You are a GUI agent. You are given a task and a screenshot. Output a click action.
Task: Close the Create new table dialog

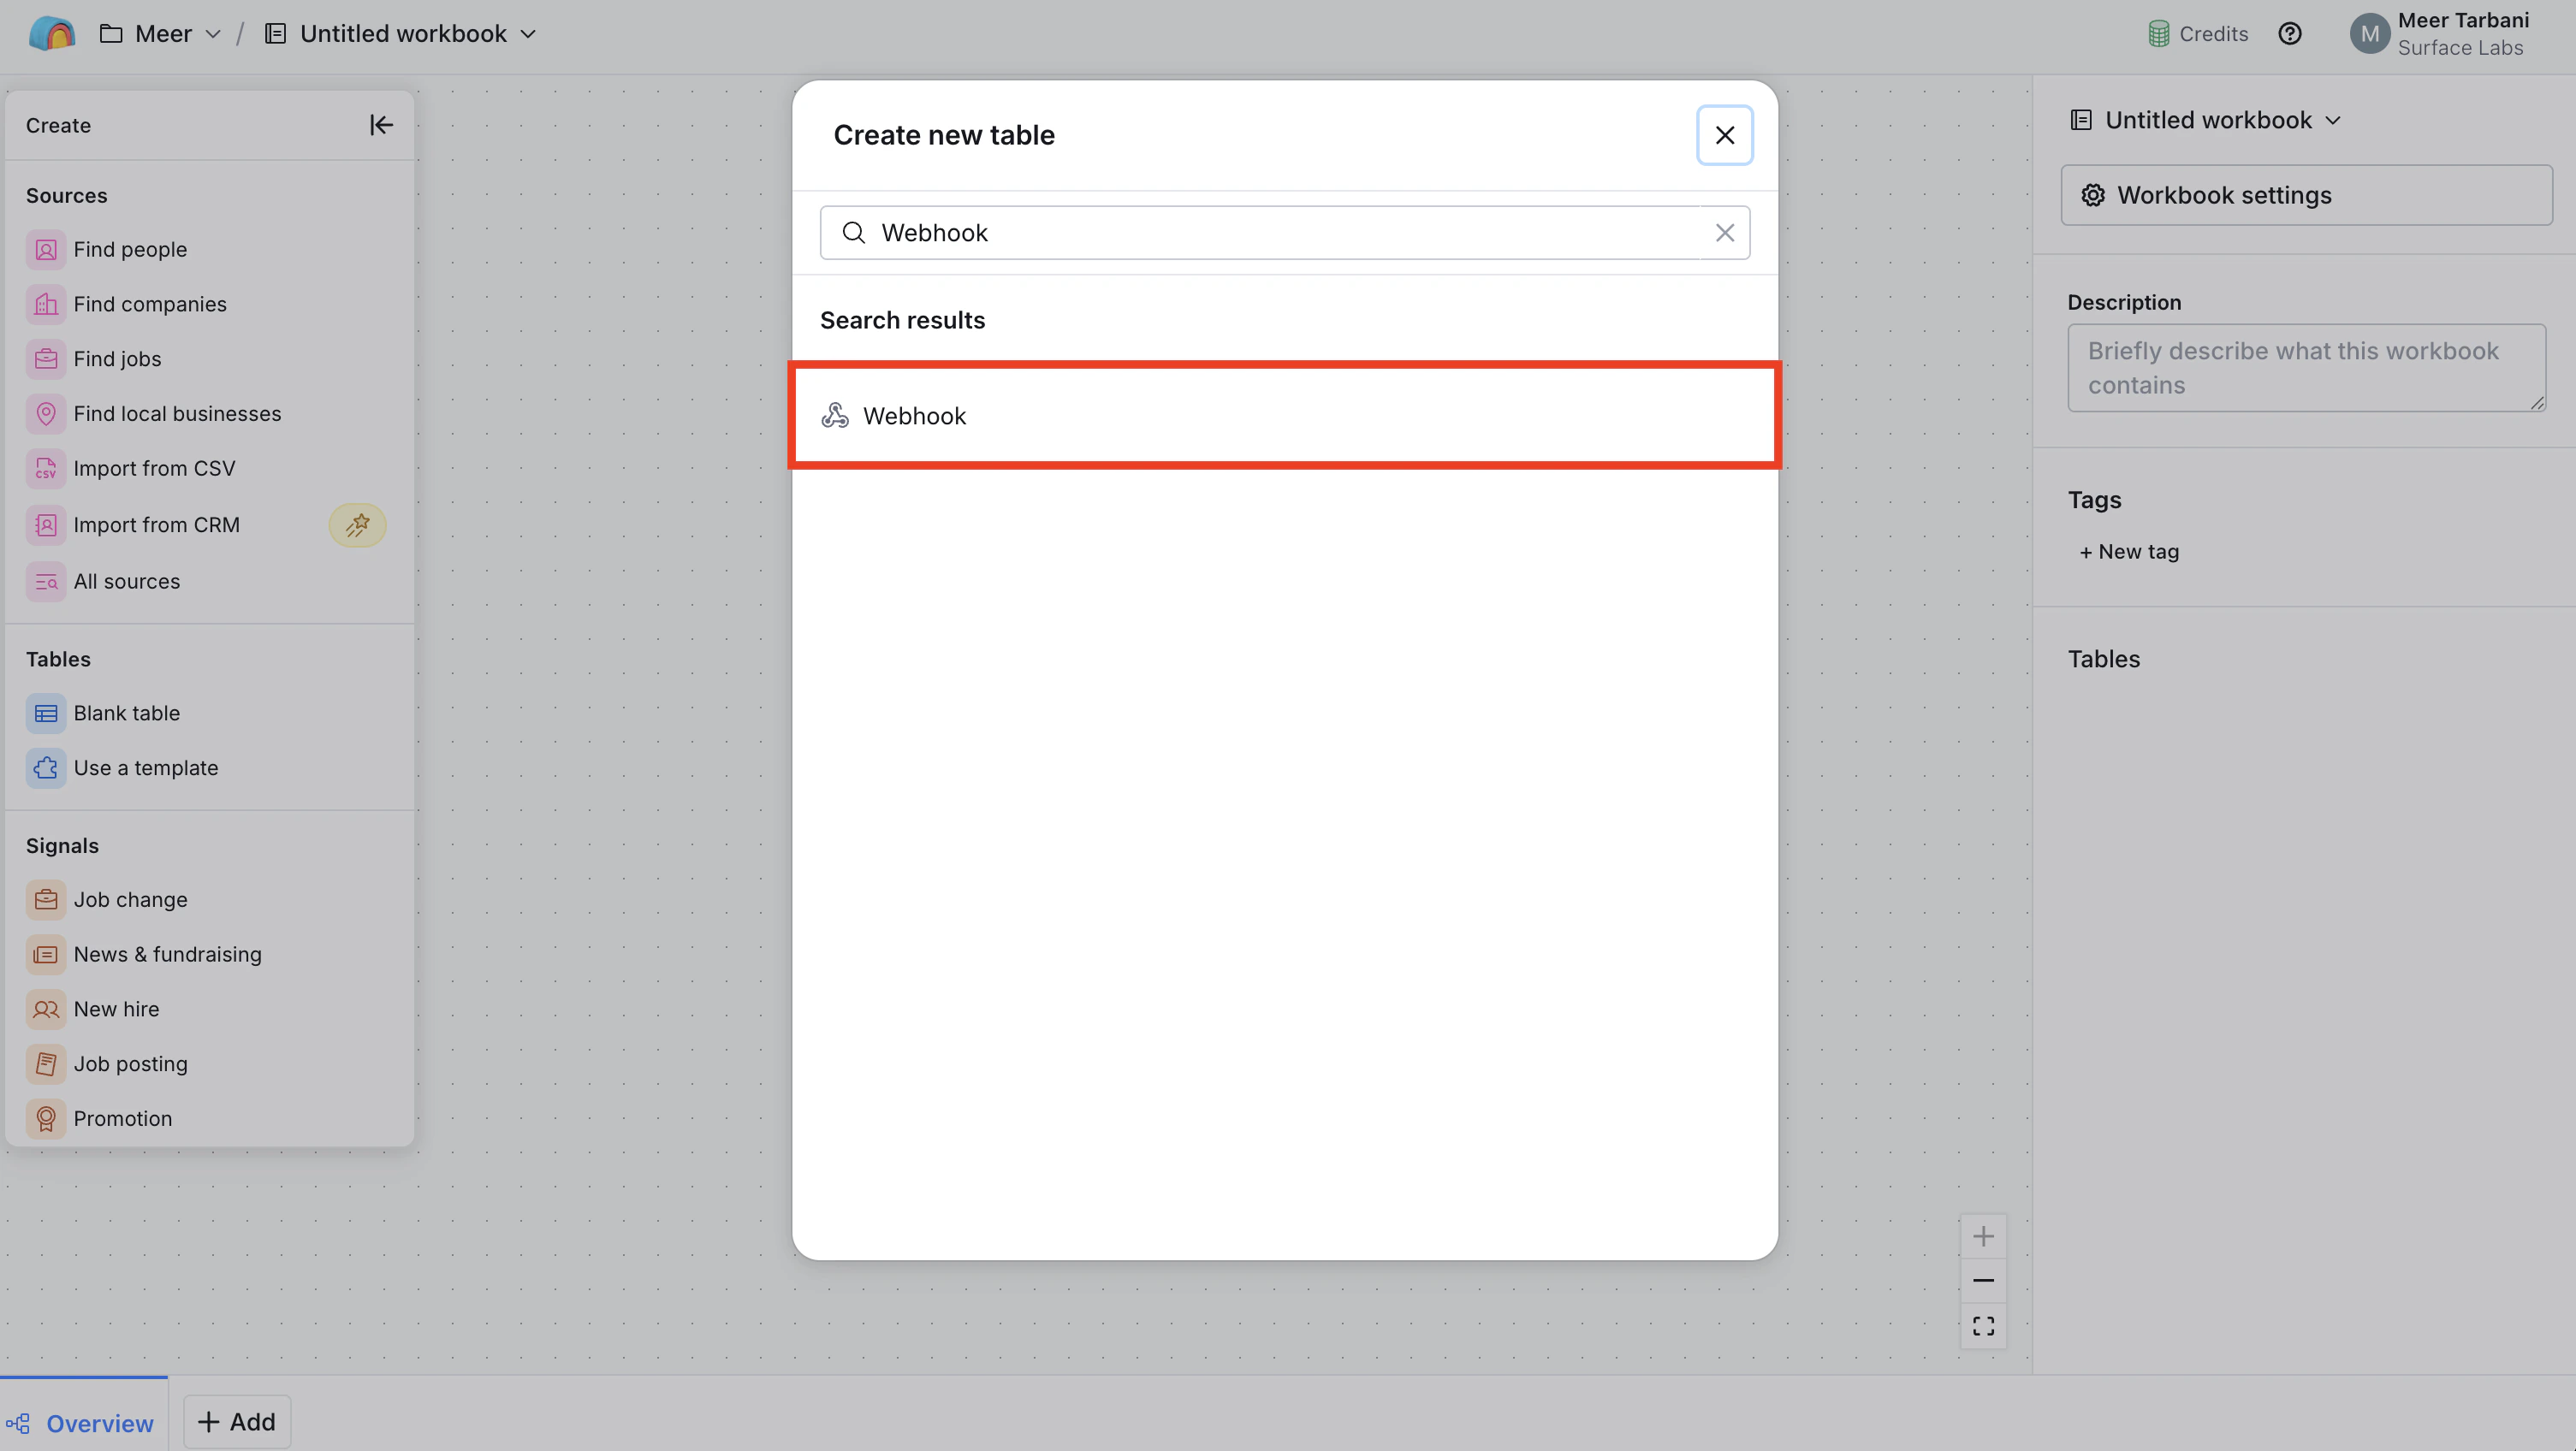(1724, 135)
